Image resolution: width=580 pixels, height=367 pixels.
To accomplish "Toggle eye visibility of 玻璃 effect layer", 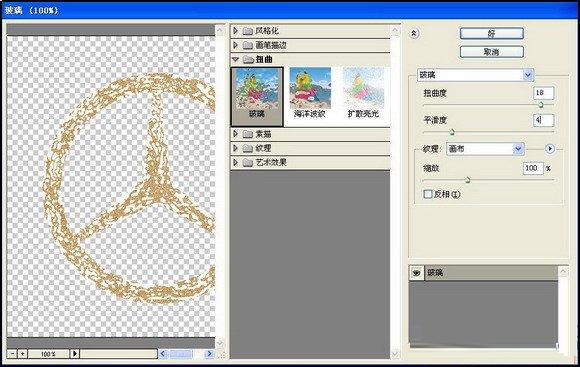I will (417, 273).
